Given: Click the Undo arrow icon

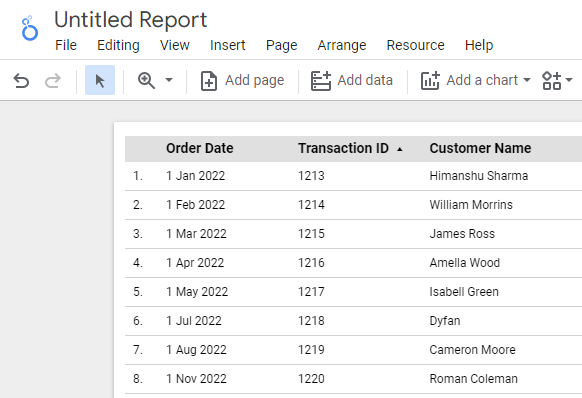Looking at the screenshot, I should pyautogui.click(x=21, y=81).
